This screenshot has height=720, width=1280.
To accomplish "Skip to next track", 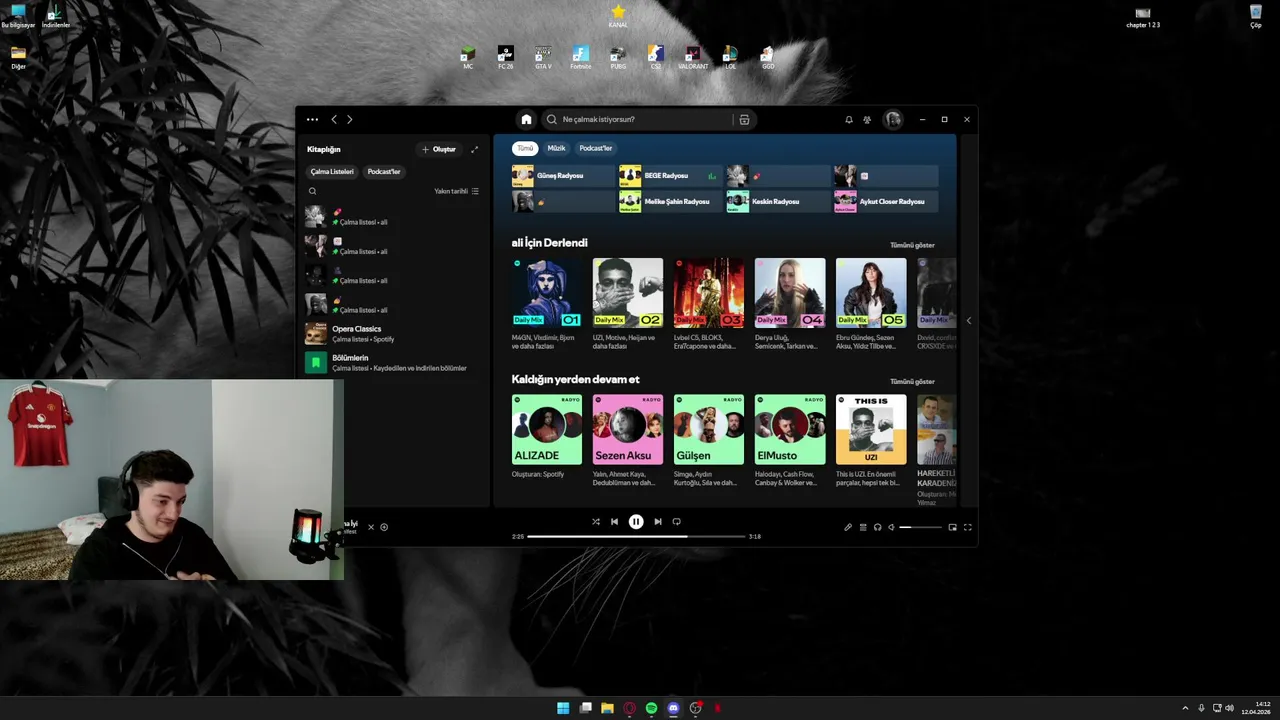I will coord(657,521).
